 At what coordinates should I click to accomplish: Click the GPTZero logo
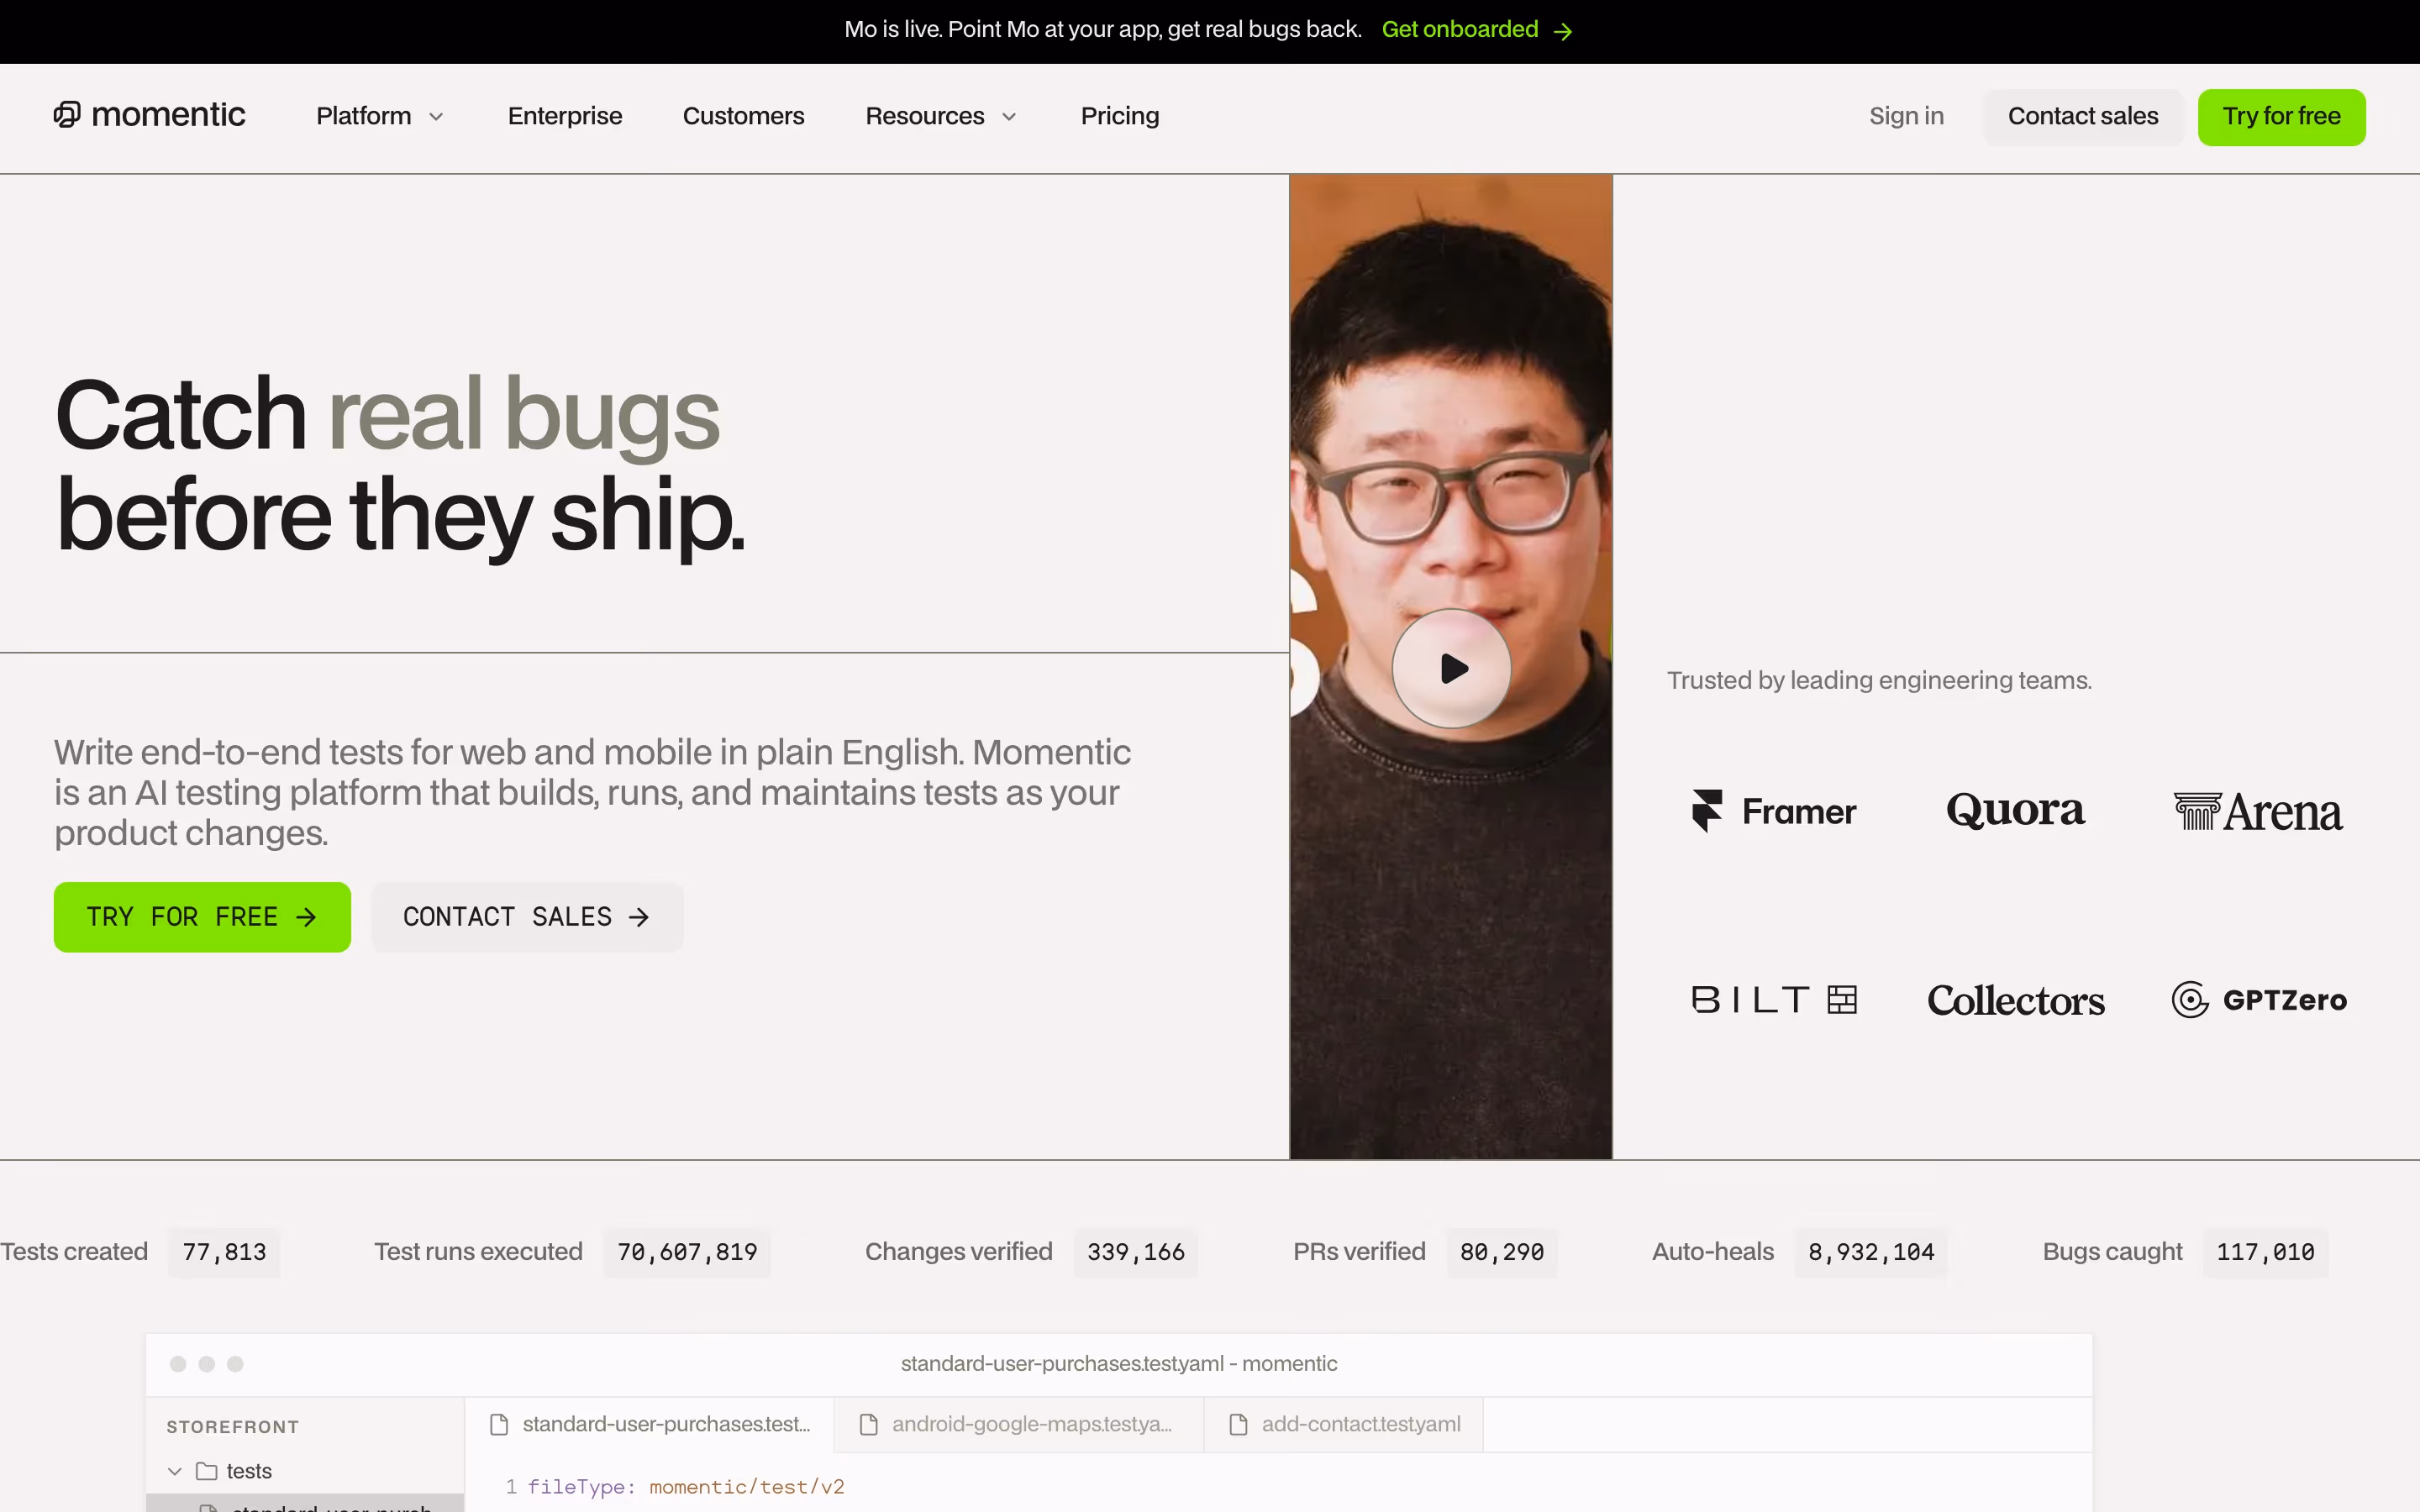[2259, 1000]
